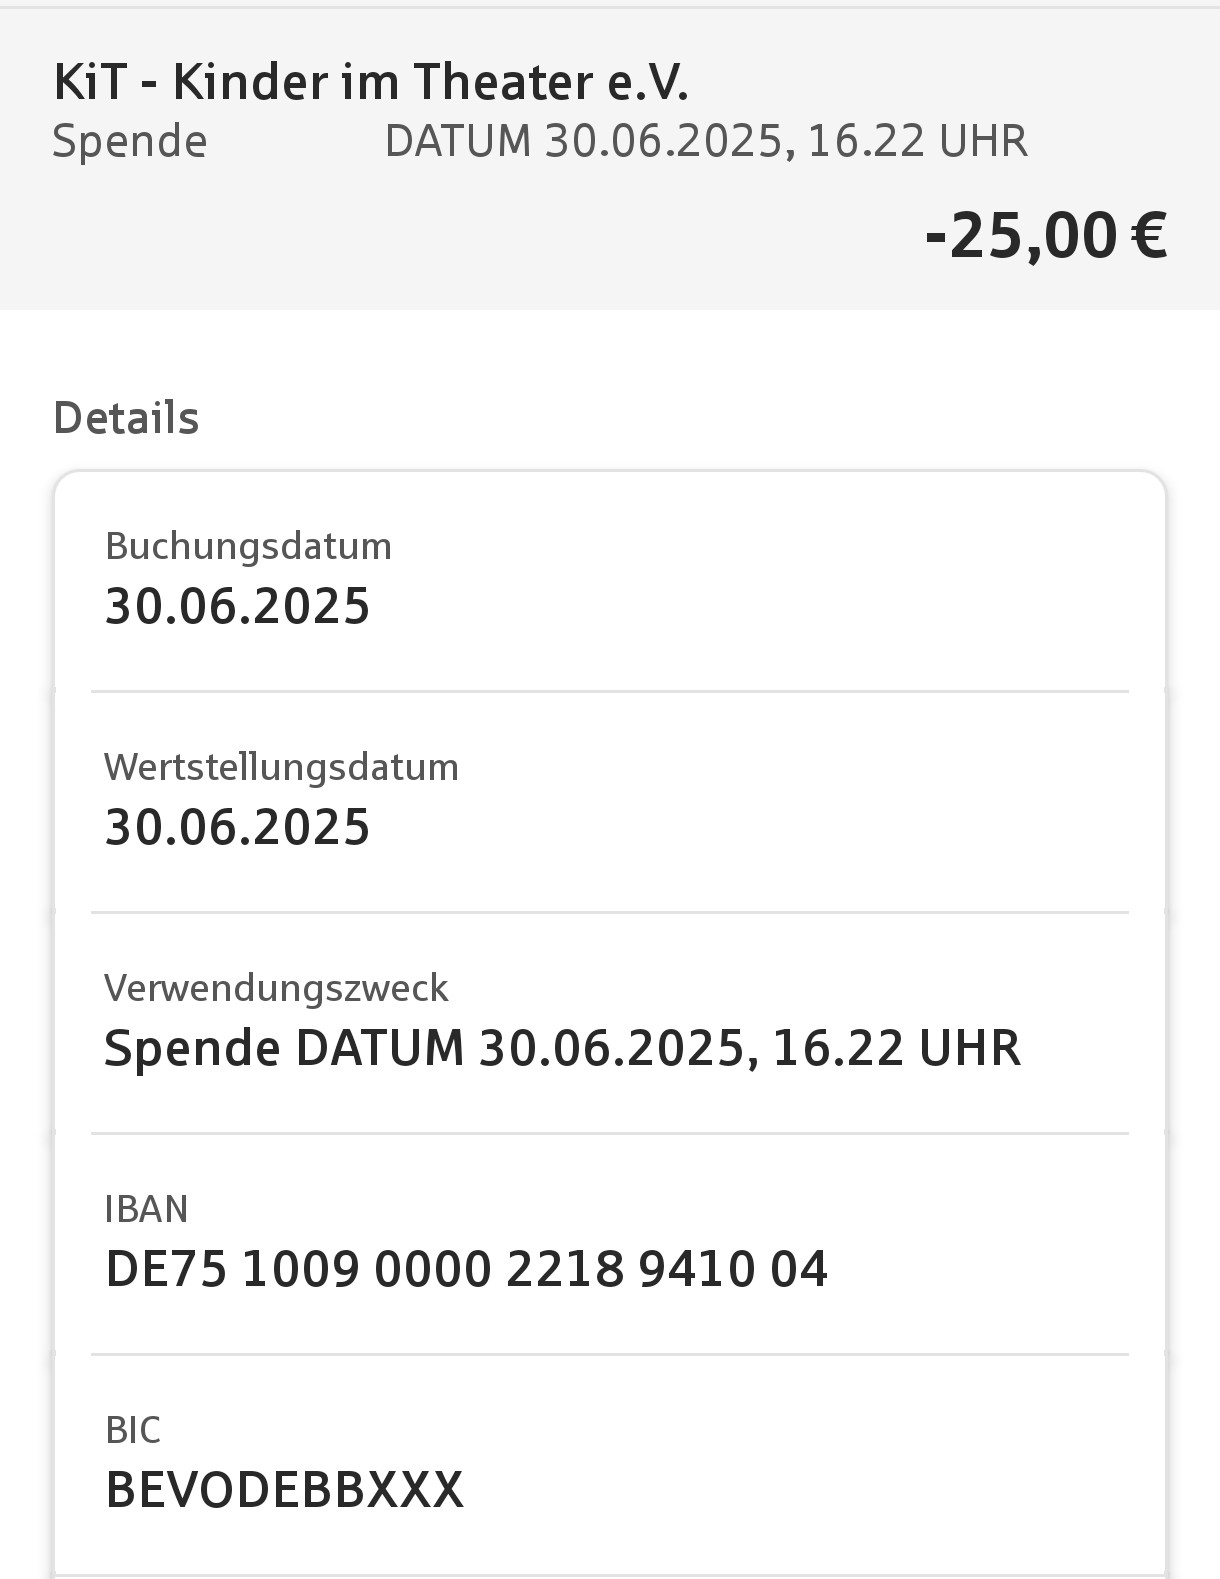Tap the Spende subtitle in the header
Screen dimensions: 1220x1579
130,141
